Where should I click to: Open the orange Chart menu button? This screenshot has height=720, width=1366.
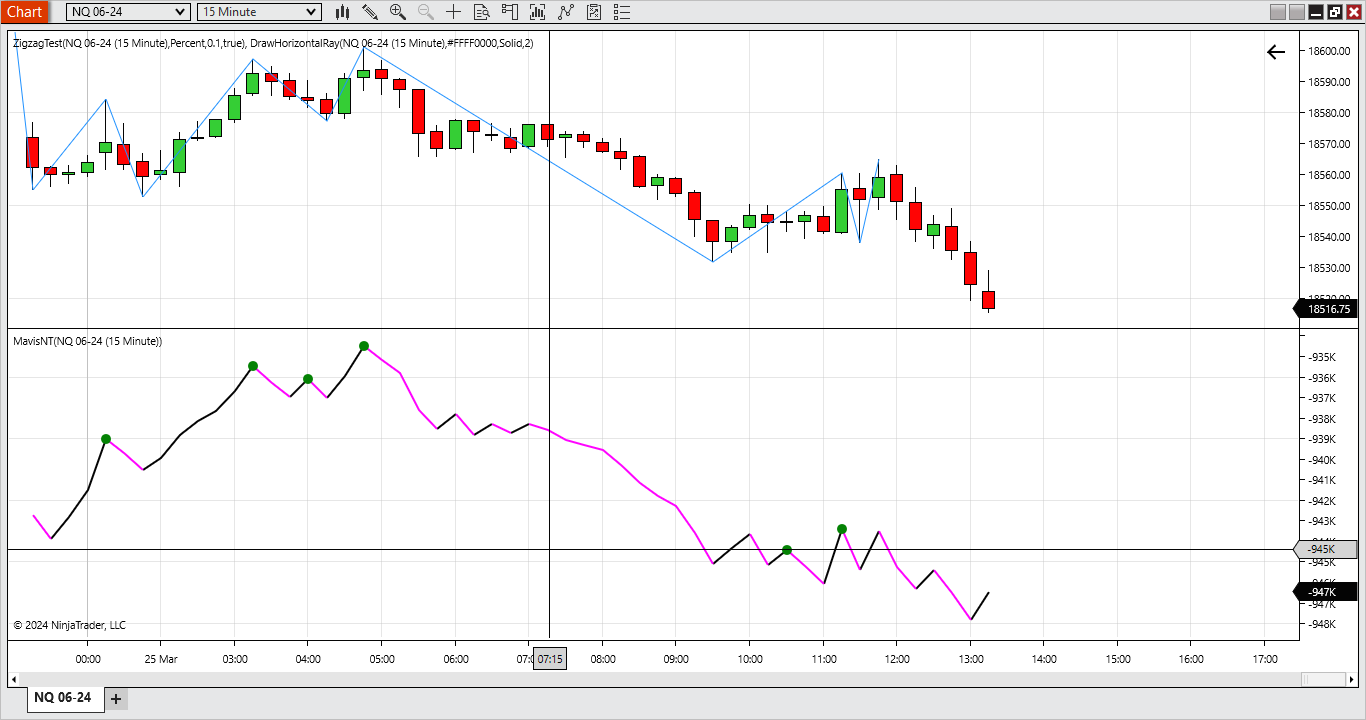coord(24,12)
